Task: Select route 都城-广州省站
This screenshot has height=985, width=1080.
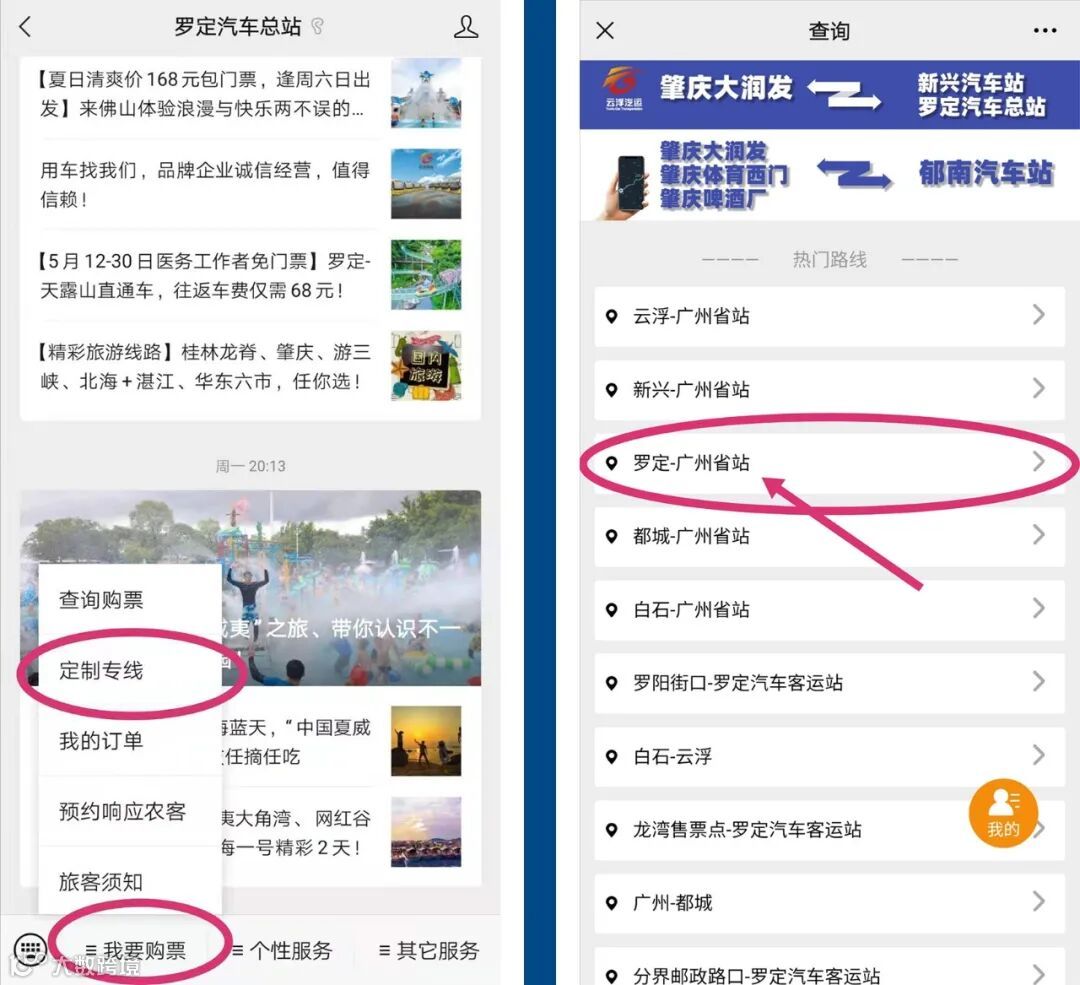Action: tap(829, 536)
